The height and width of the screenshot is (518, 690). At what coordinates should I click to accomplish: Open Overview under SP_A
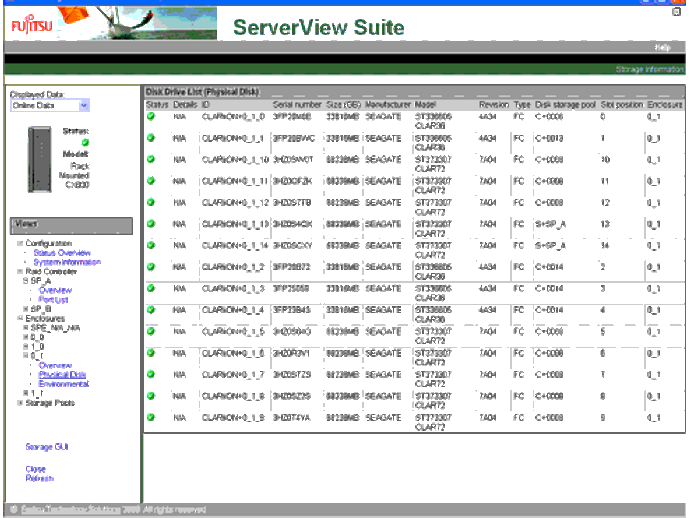pos(55,290)
